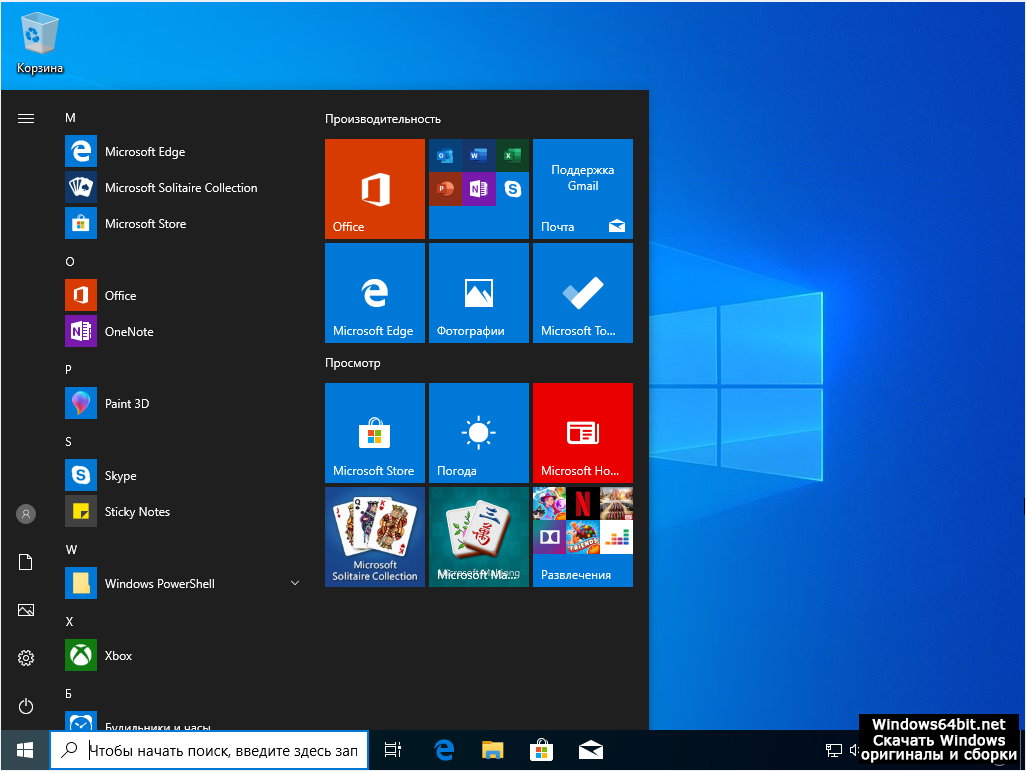Open the Office tile in Производительность group
Screen dimensions: 1026x771
click(x=374, y=189)
